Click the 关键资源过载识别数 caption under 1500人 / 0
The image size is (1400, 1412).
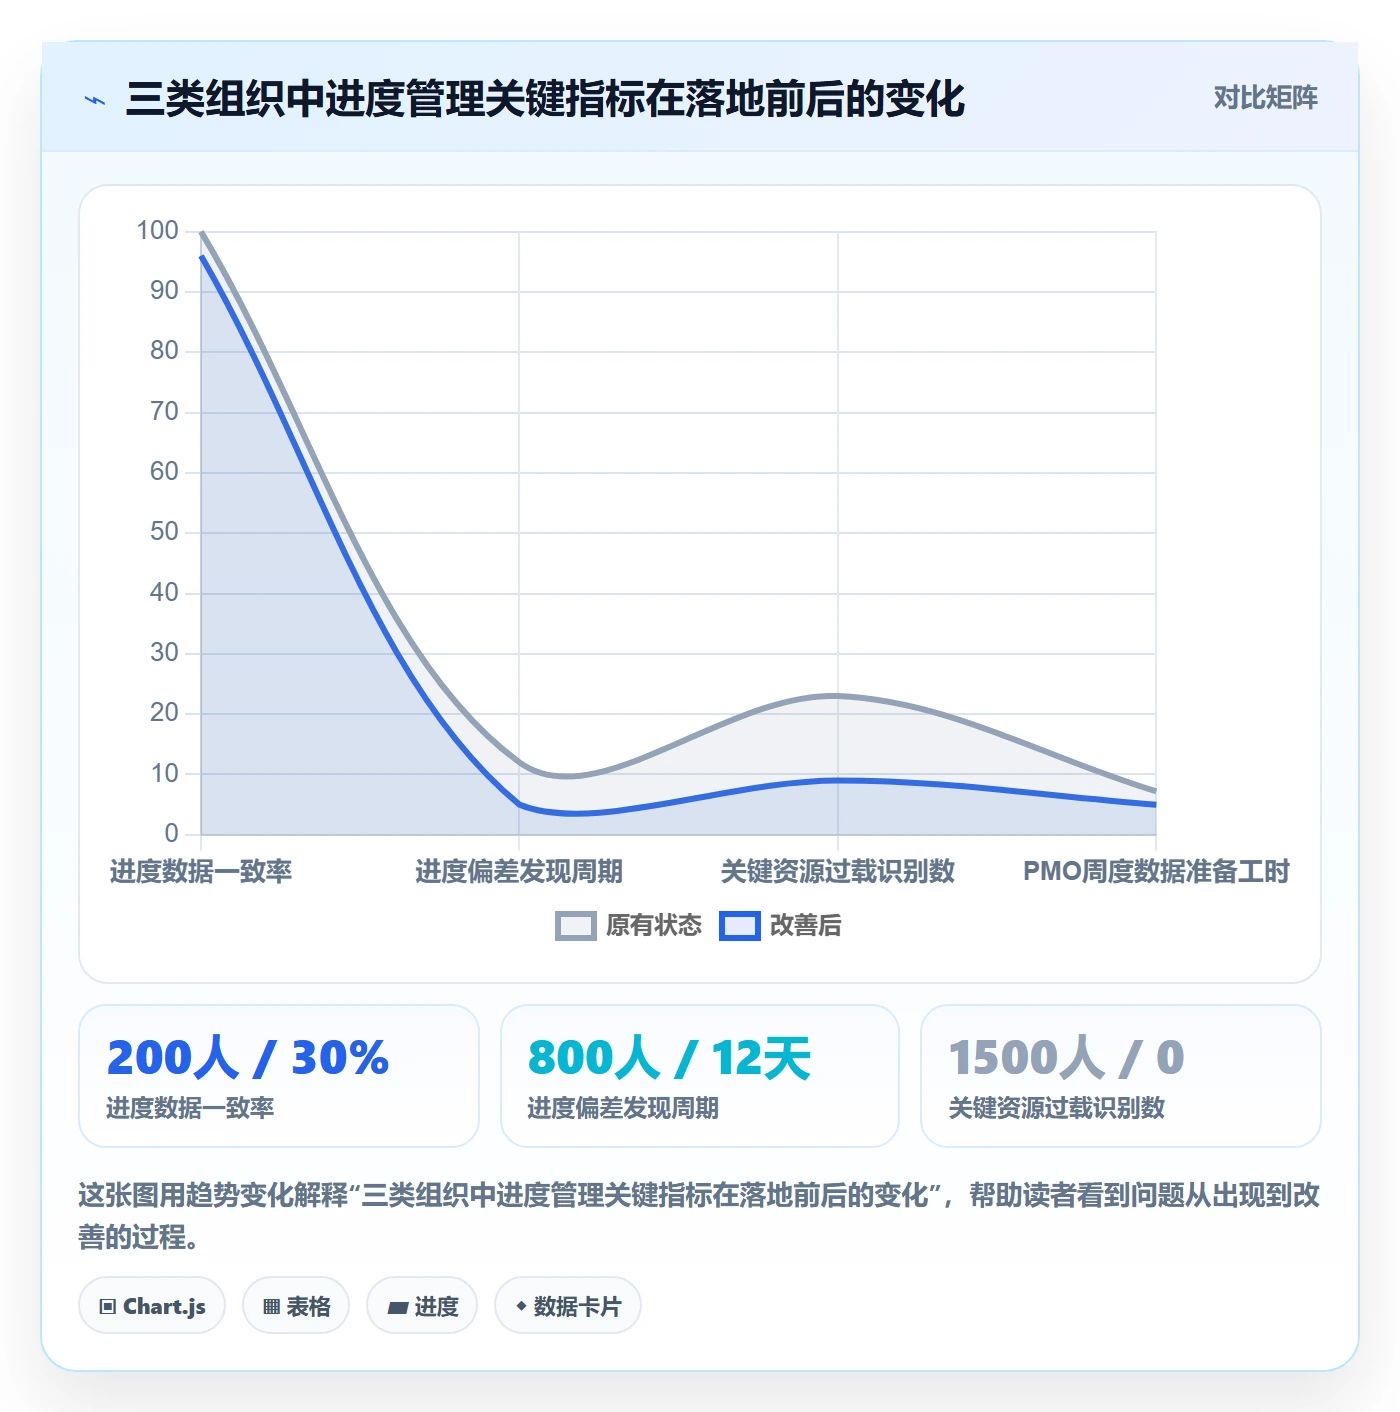pyautogui.click(x=1057, y=1108)
